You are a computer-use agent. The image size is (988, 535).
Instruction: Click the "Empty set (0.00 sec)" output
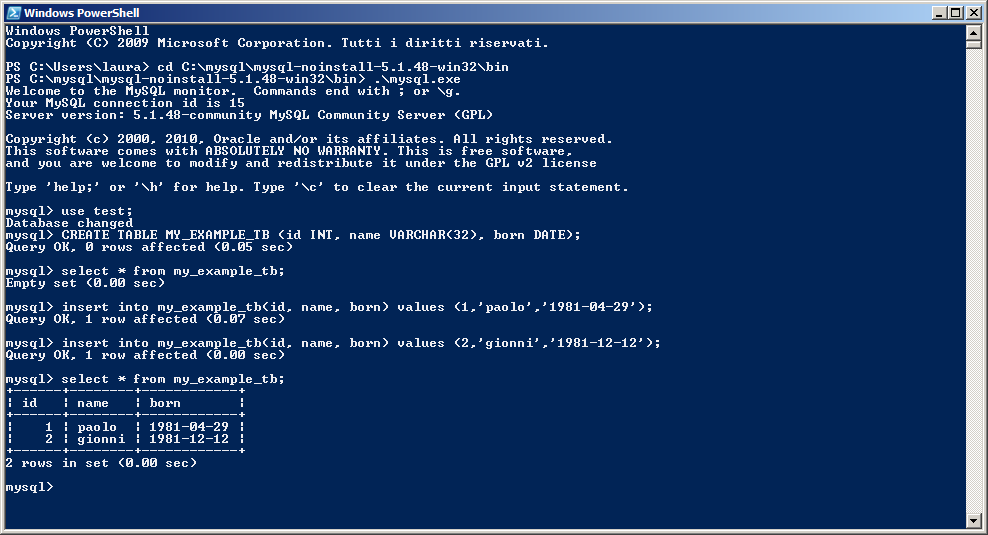pyautogui.click(x=85, y=283)
